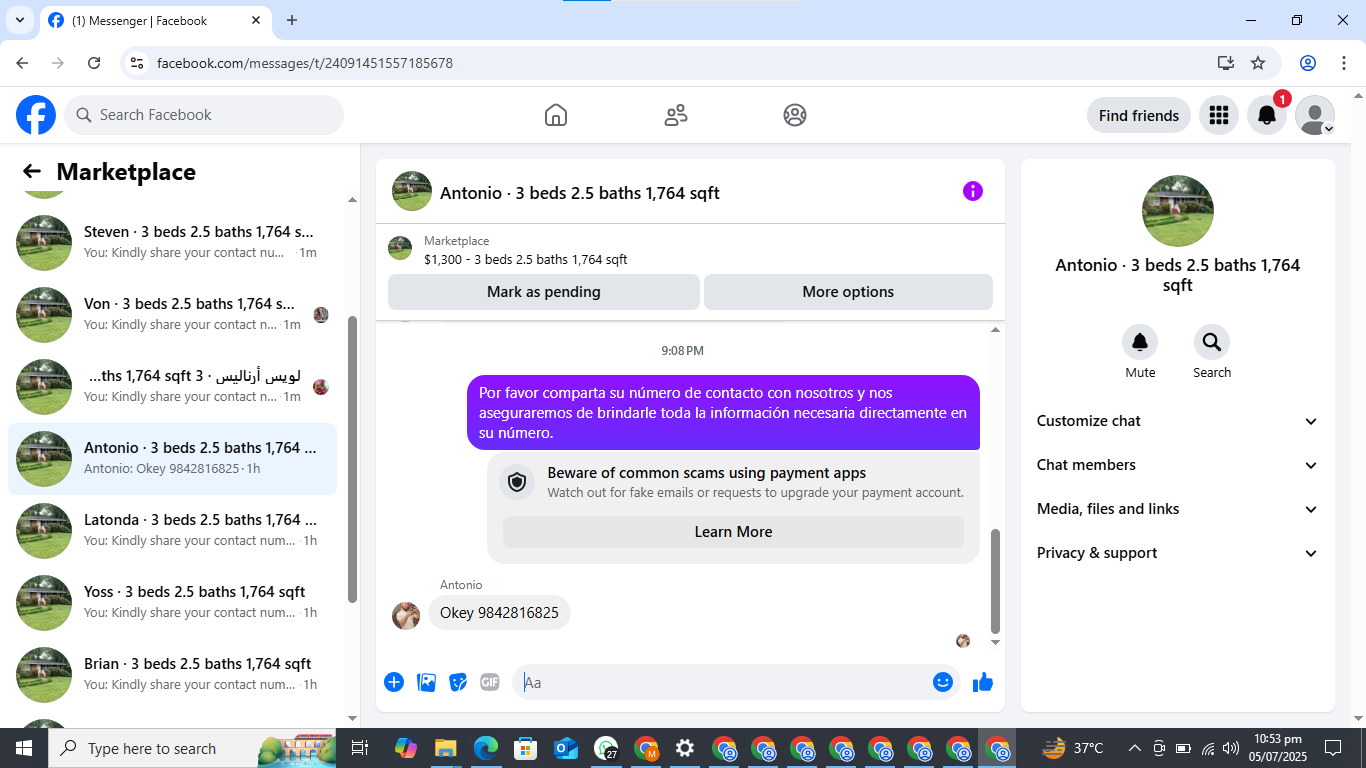Open the notifications bell with red badge
Viewport: 1366px width, 768px height.
click(1267, 115)
